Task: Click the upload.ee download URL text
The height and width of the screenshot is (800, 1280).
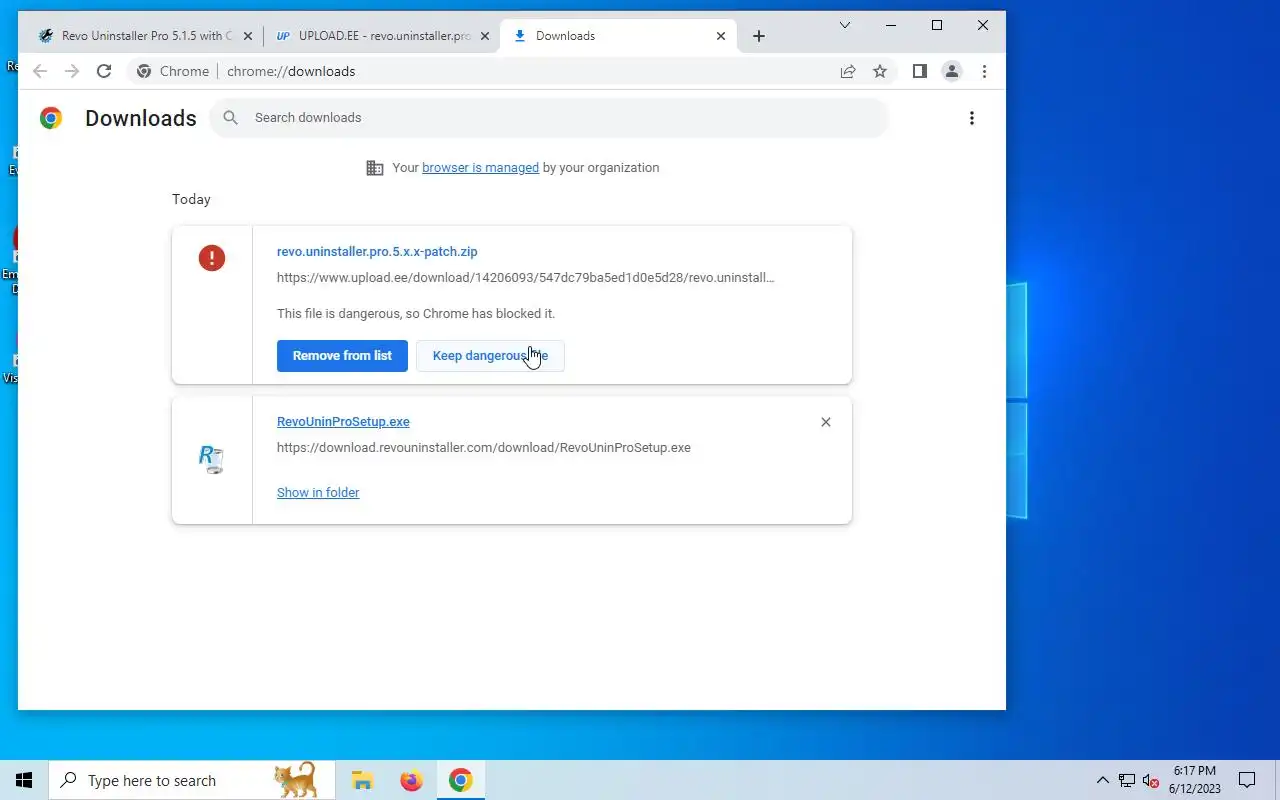Action: pos(525,278)
